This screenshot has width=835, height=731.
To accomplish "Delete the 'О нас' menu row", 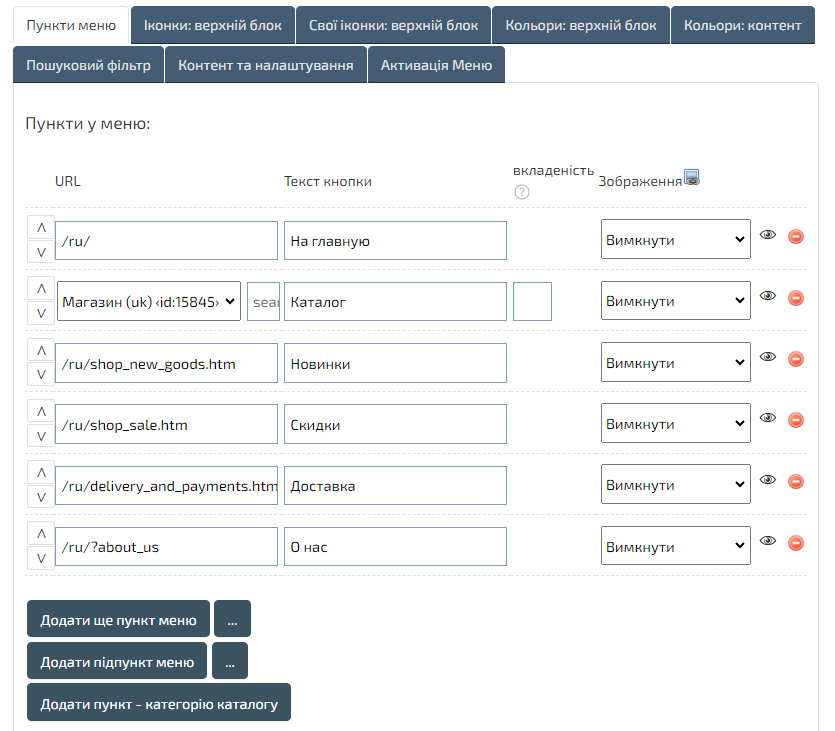I will click(796, 543).
